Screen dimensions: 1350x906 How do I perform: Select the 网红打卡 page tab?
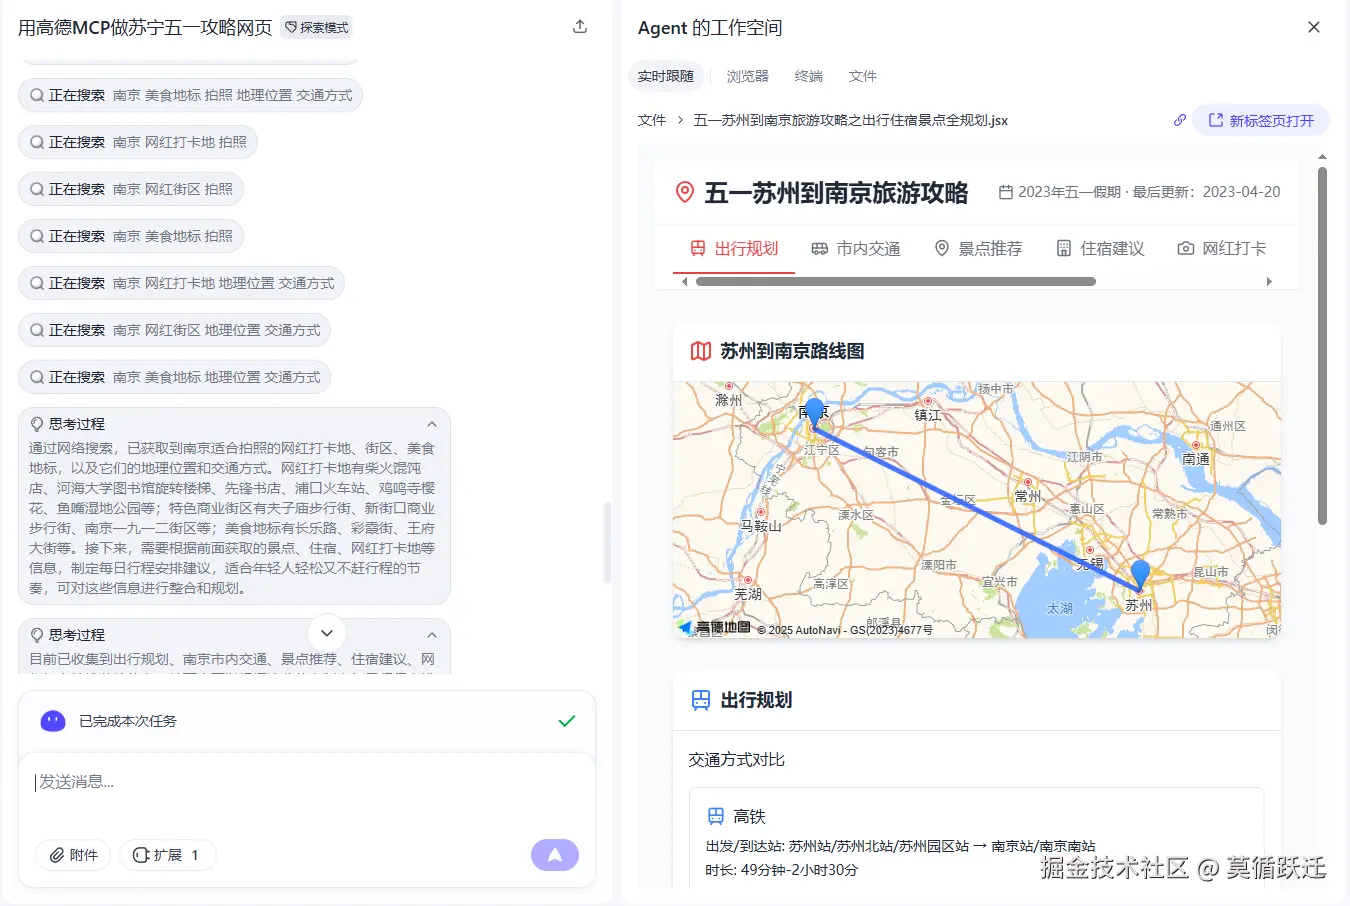coord(1222,248)
